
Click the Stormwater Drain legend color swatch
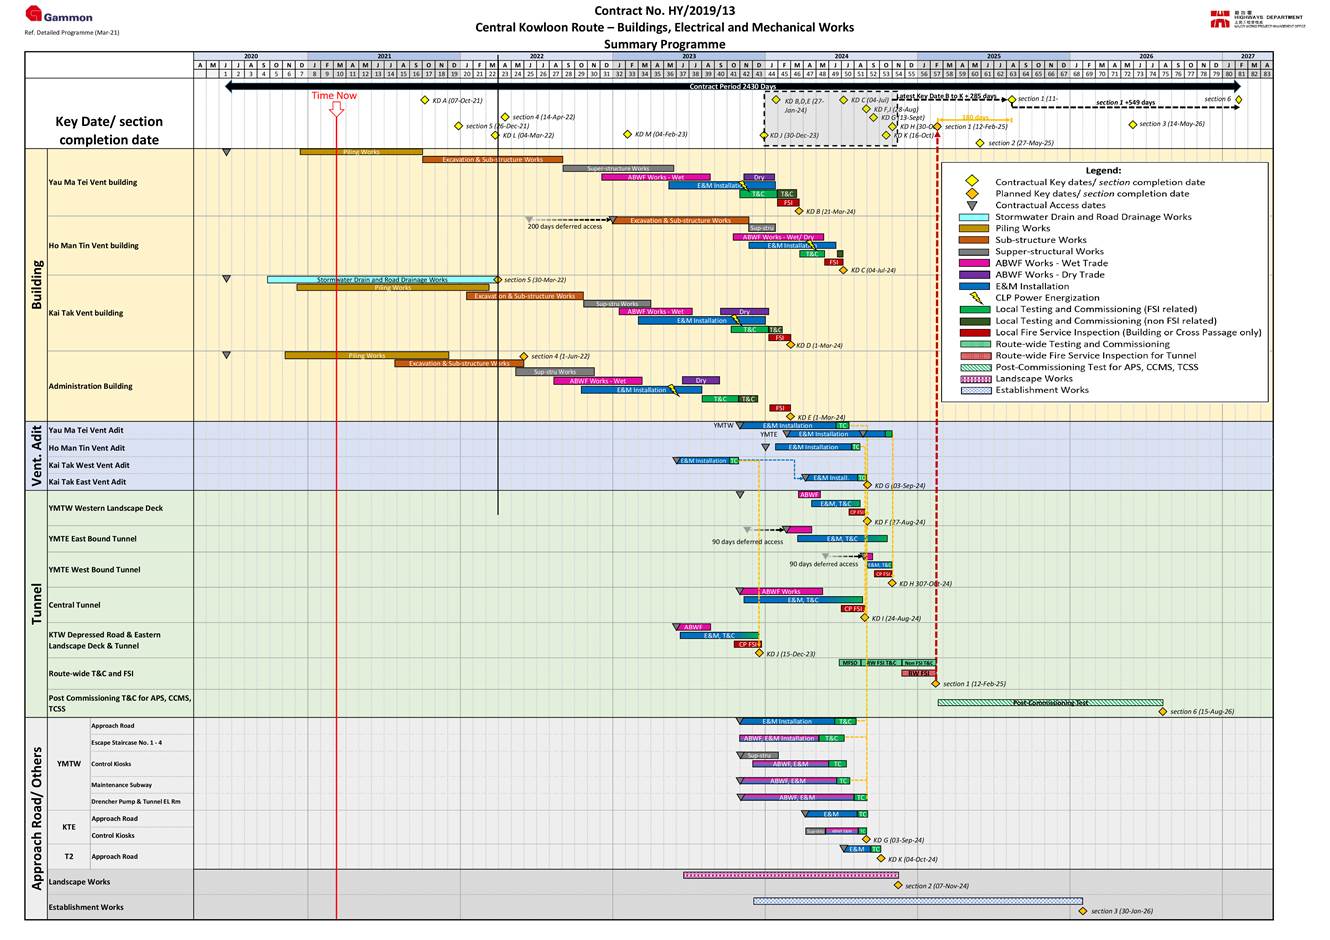[x=973, y=217]
